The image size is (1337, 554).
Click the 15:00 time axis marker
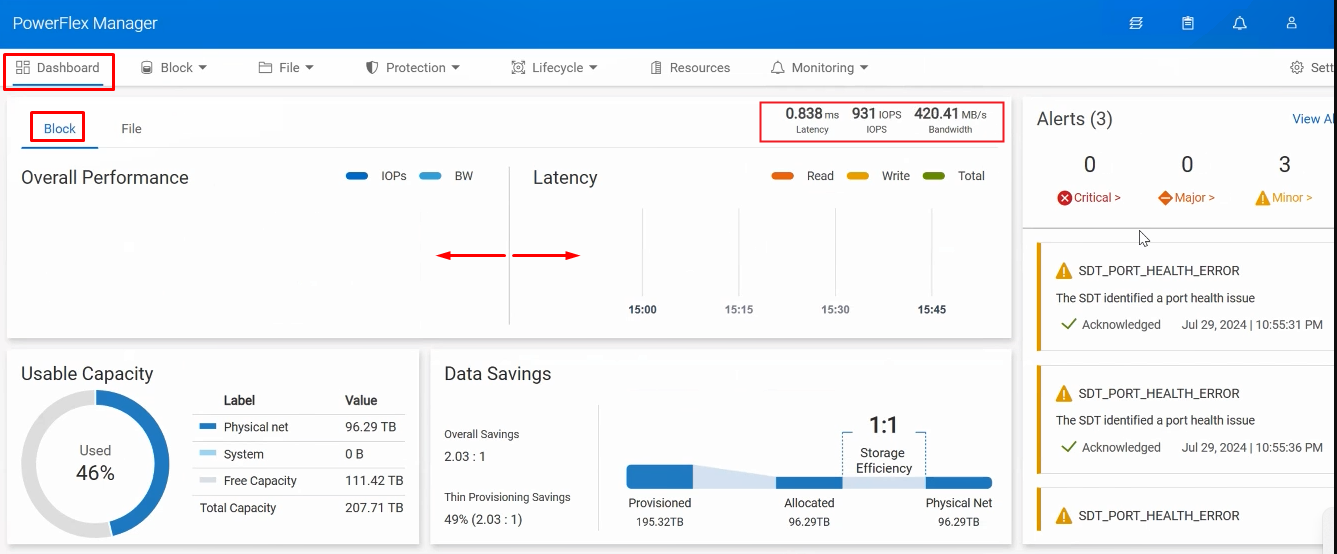coord(643,310)
